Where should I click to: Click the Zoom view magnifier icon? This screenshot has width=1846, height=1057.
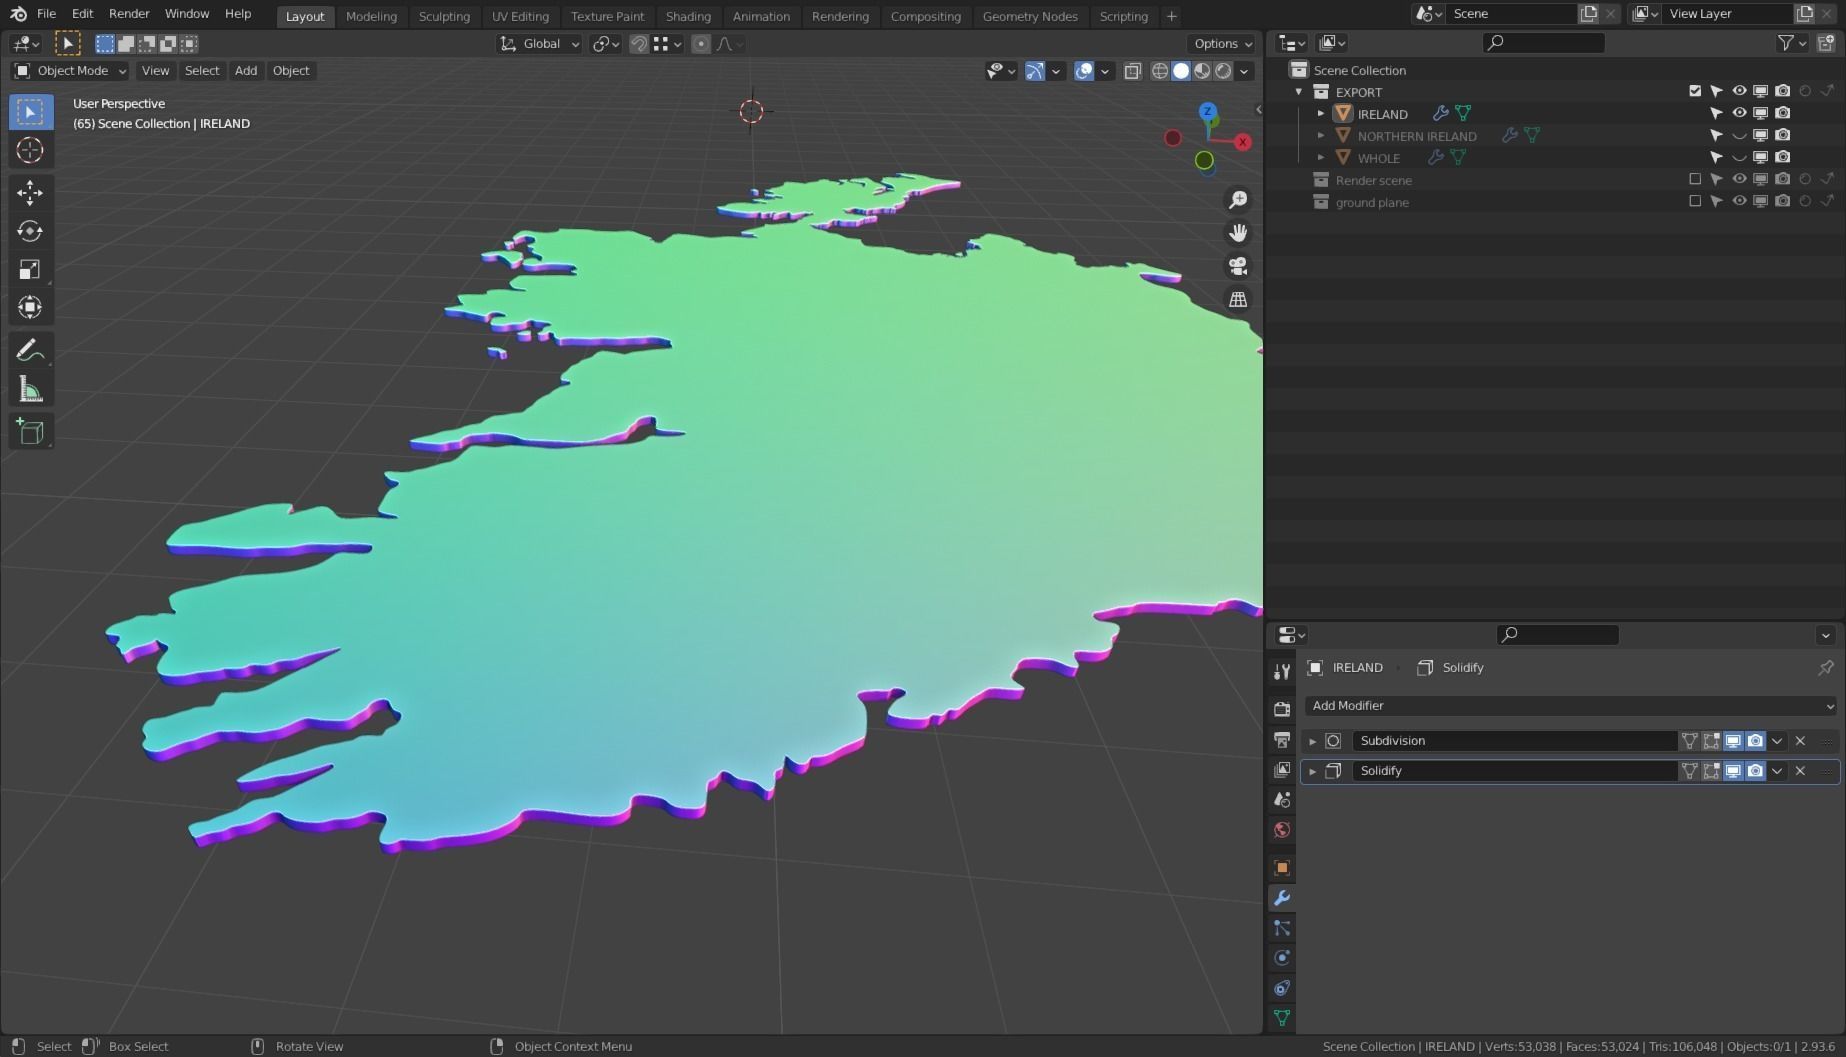click(x=1238, y=200)
